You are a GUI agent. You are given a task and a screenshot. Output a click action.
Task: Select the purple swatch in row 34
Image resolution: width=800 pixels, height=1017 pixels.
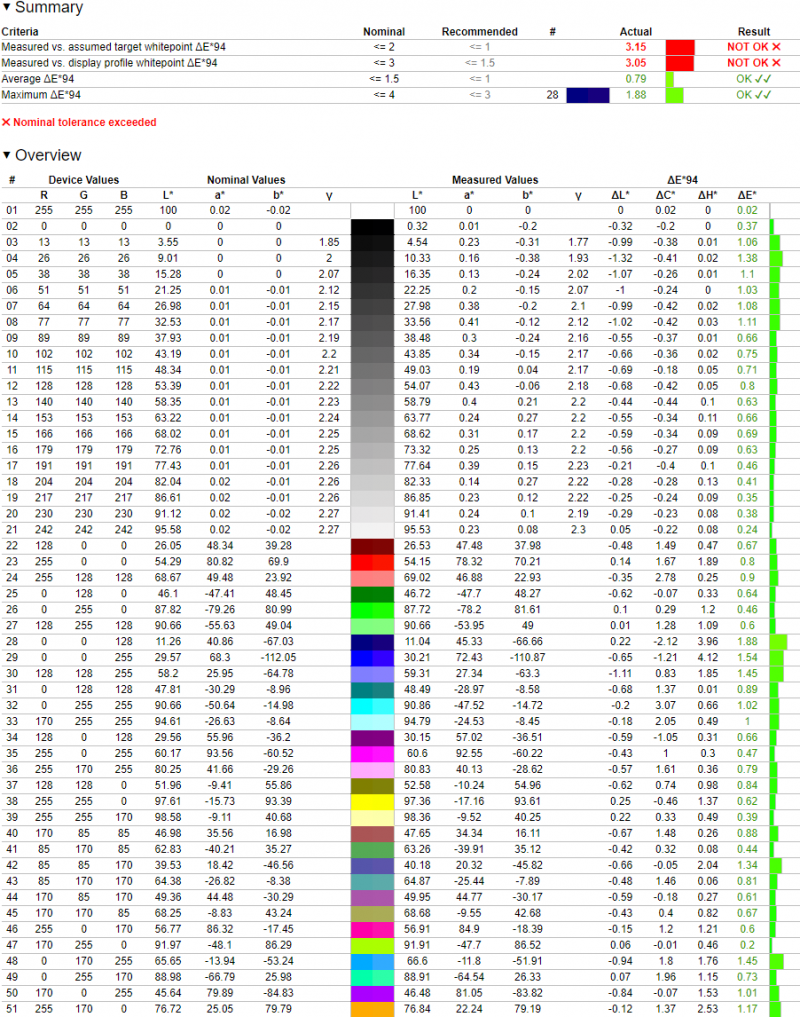pyautogui.click(x=372, y=737)
